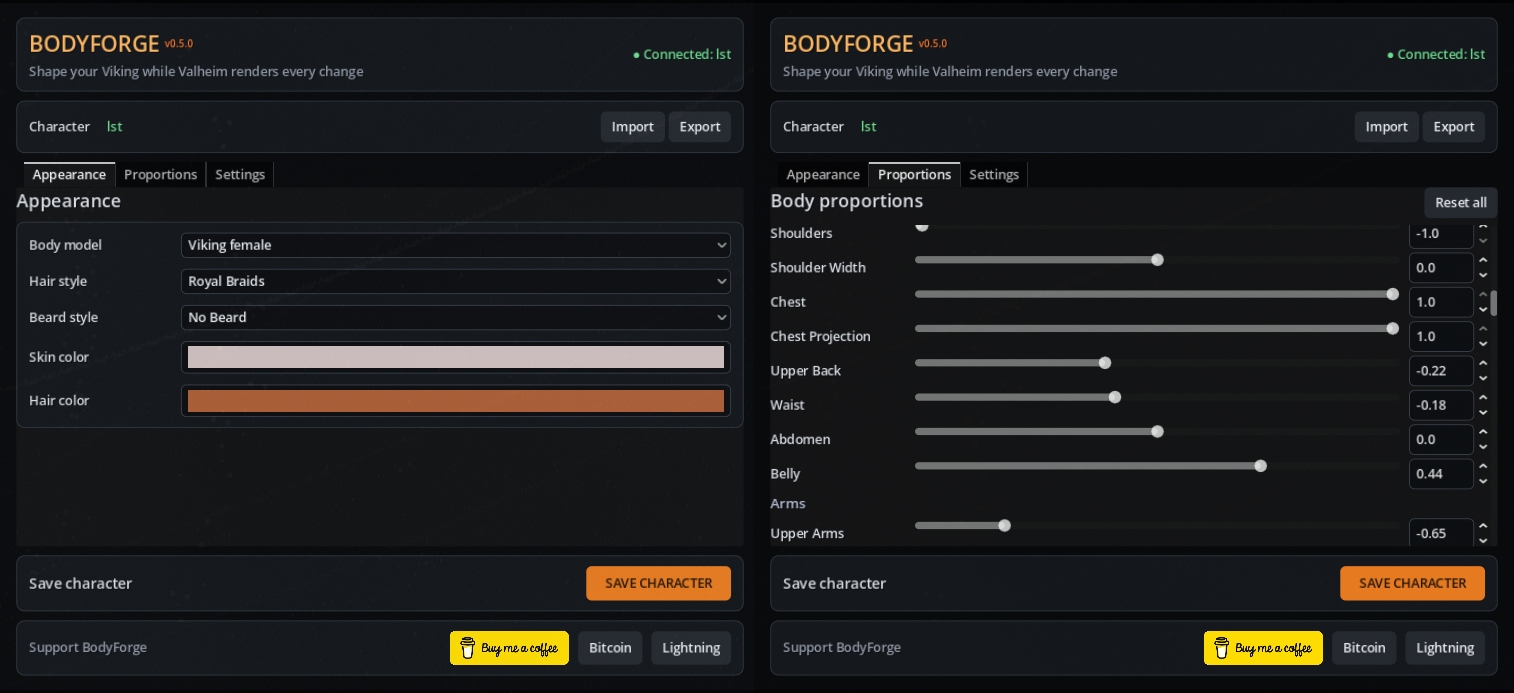Increase Shoulder Width with the up arrow

pyautogui.click(x=1483, y=261)
